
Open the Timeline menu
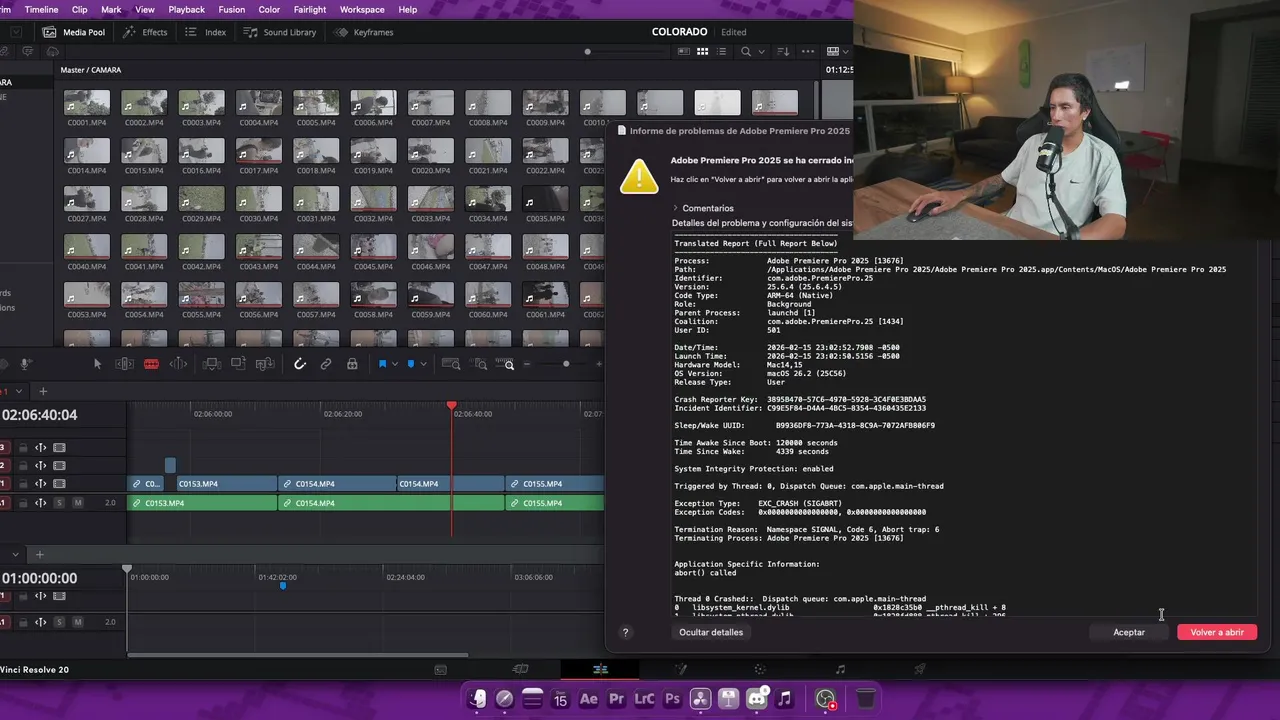41,9
